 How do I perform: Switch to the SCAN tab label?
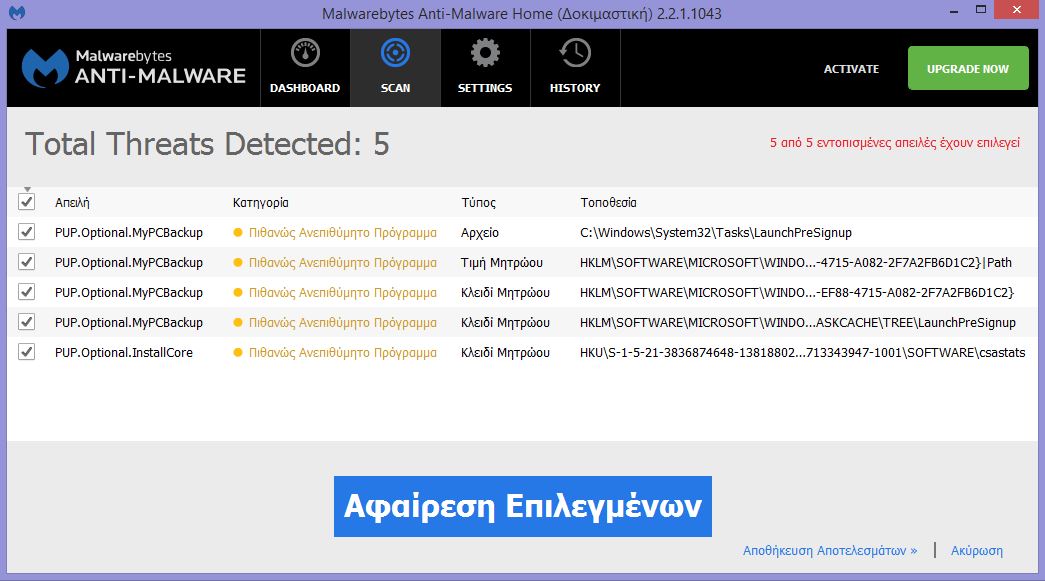[x=395, y=88]
